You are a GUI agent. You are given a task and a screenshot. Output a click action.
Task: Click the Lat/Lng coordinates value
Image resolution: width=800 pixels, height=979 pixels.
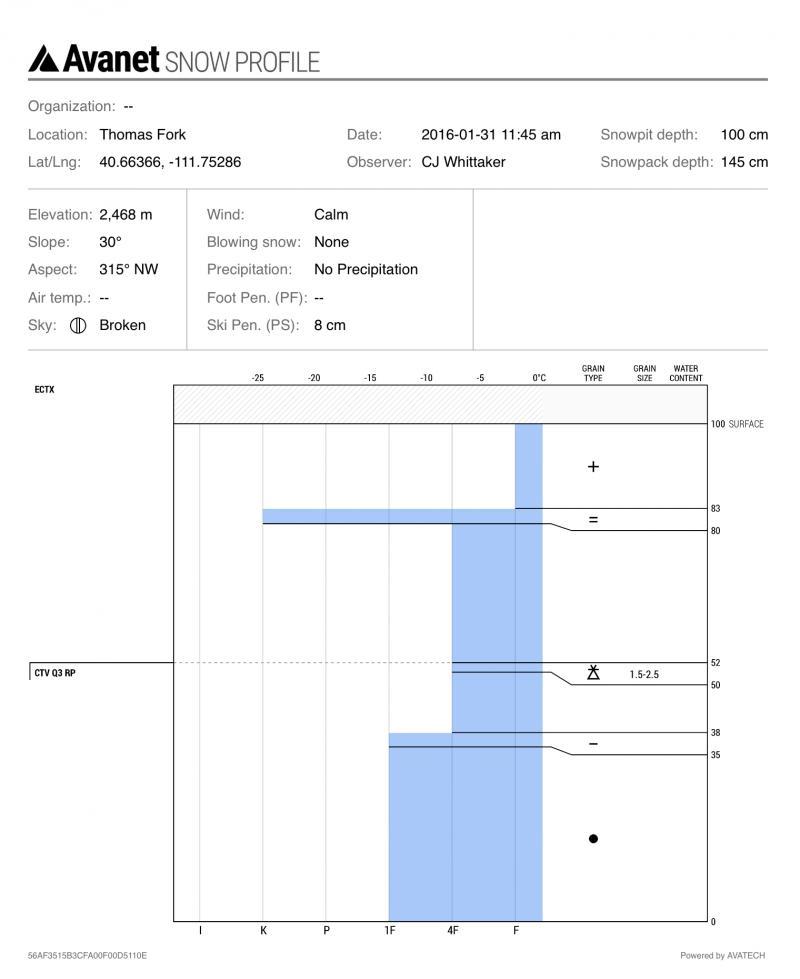[170, 162]
